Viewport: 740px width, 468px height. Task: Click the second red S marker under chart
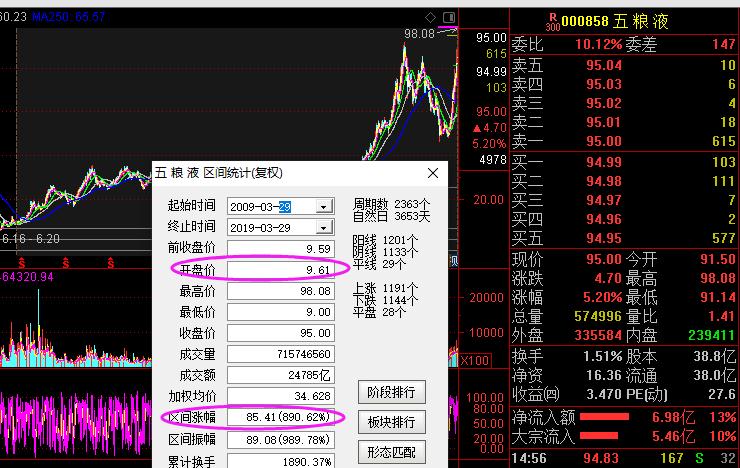point(66,263)
